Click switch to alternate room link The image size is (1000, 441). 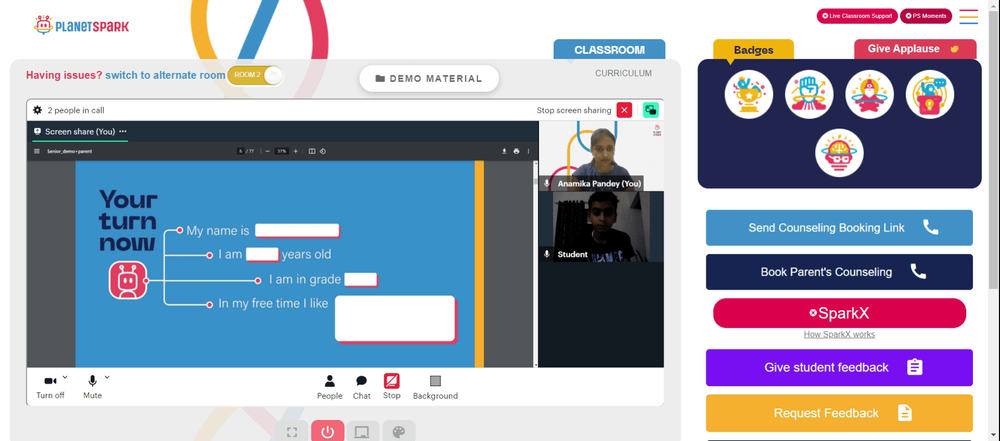tap(165, 75)
